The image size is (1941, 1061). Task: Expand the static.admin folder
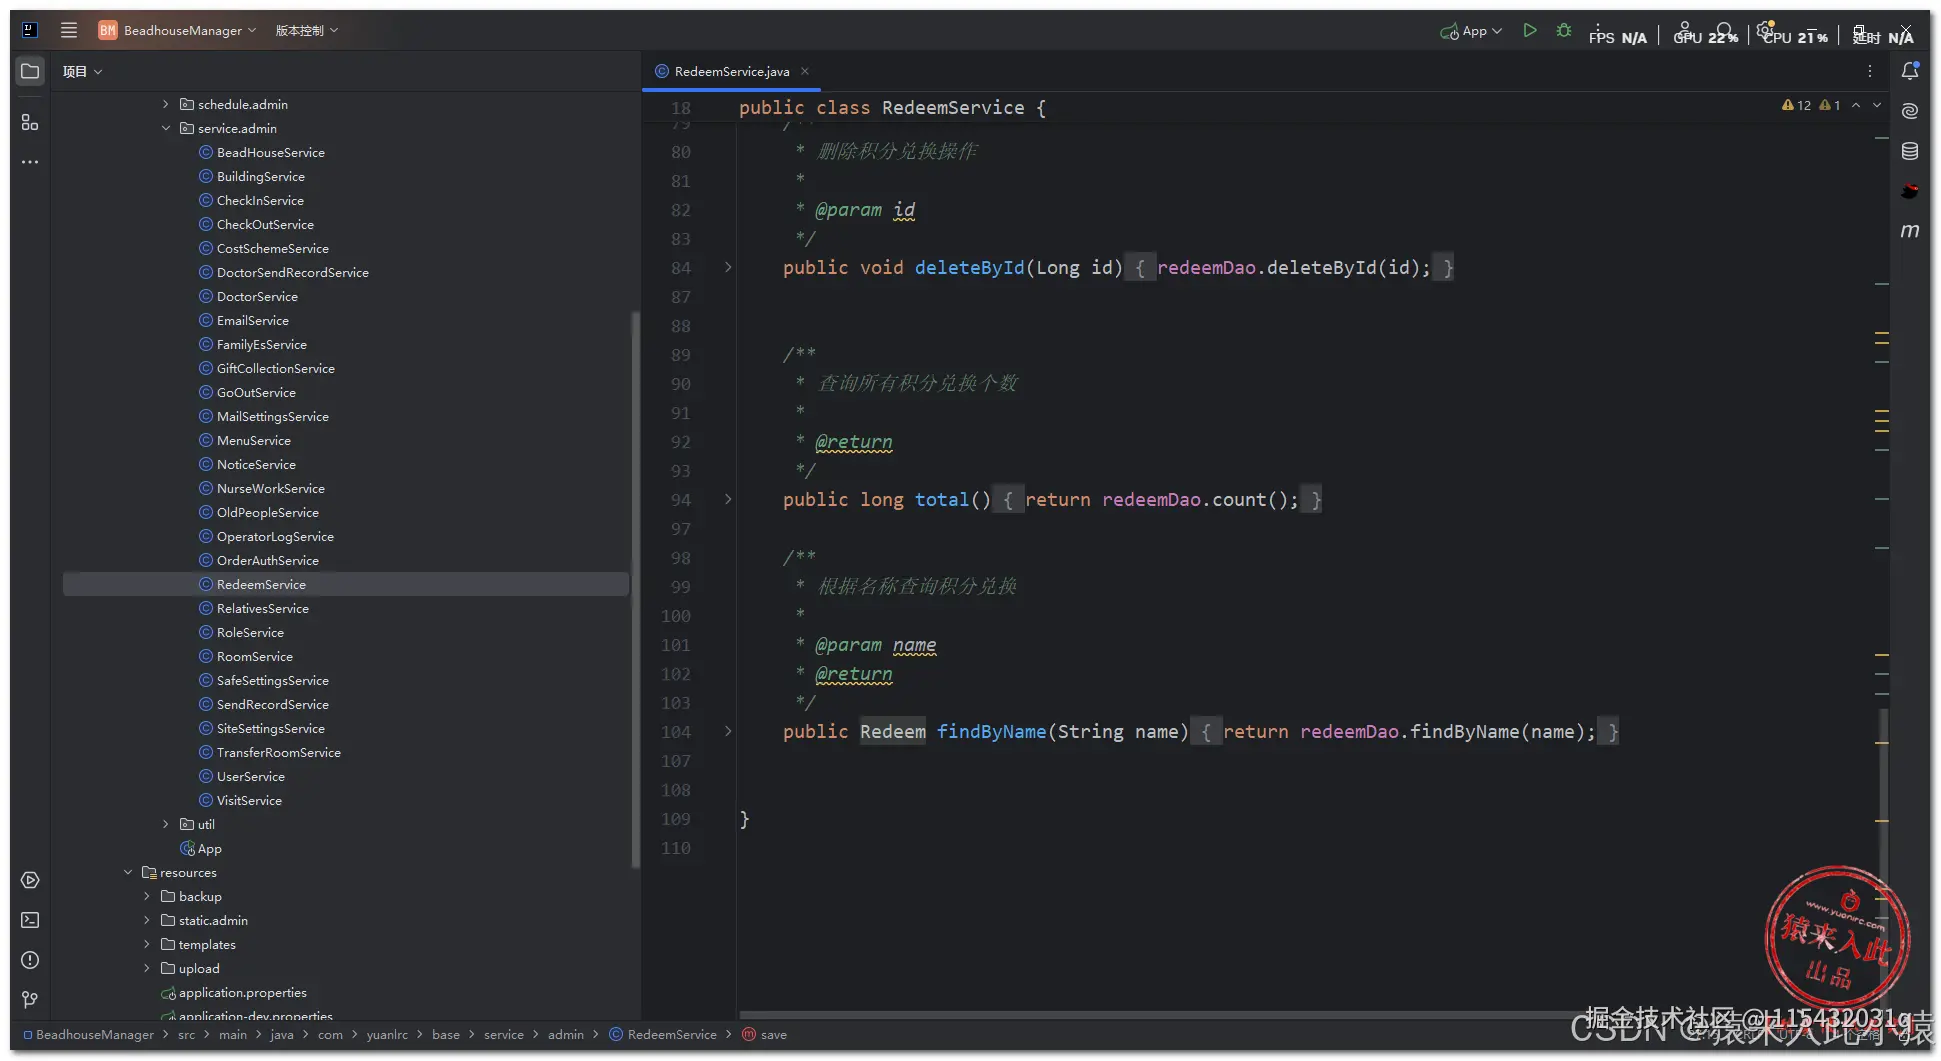pyautogui.click(x=147, y=920)
